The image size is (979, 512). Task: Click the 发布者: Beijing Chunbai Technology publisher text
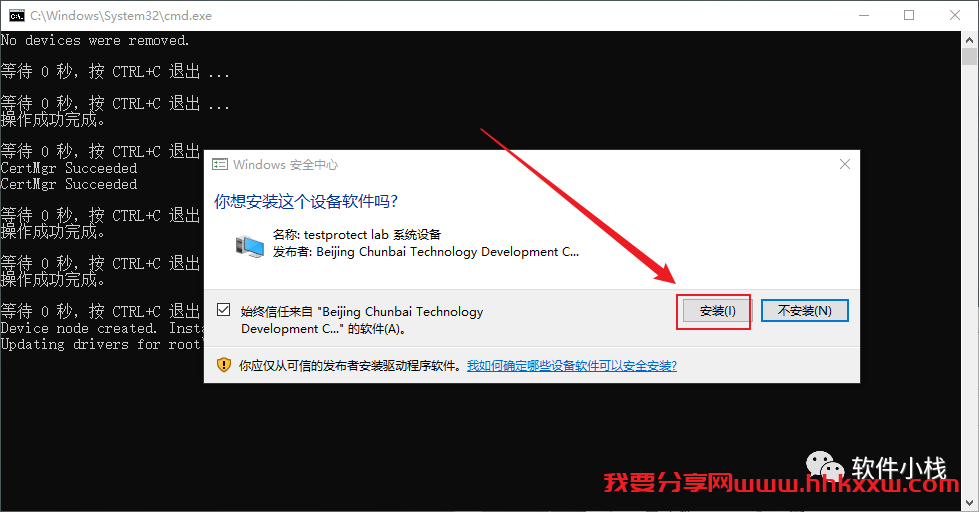click(x=426, y=252)
